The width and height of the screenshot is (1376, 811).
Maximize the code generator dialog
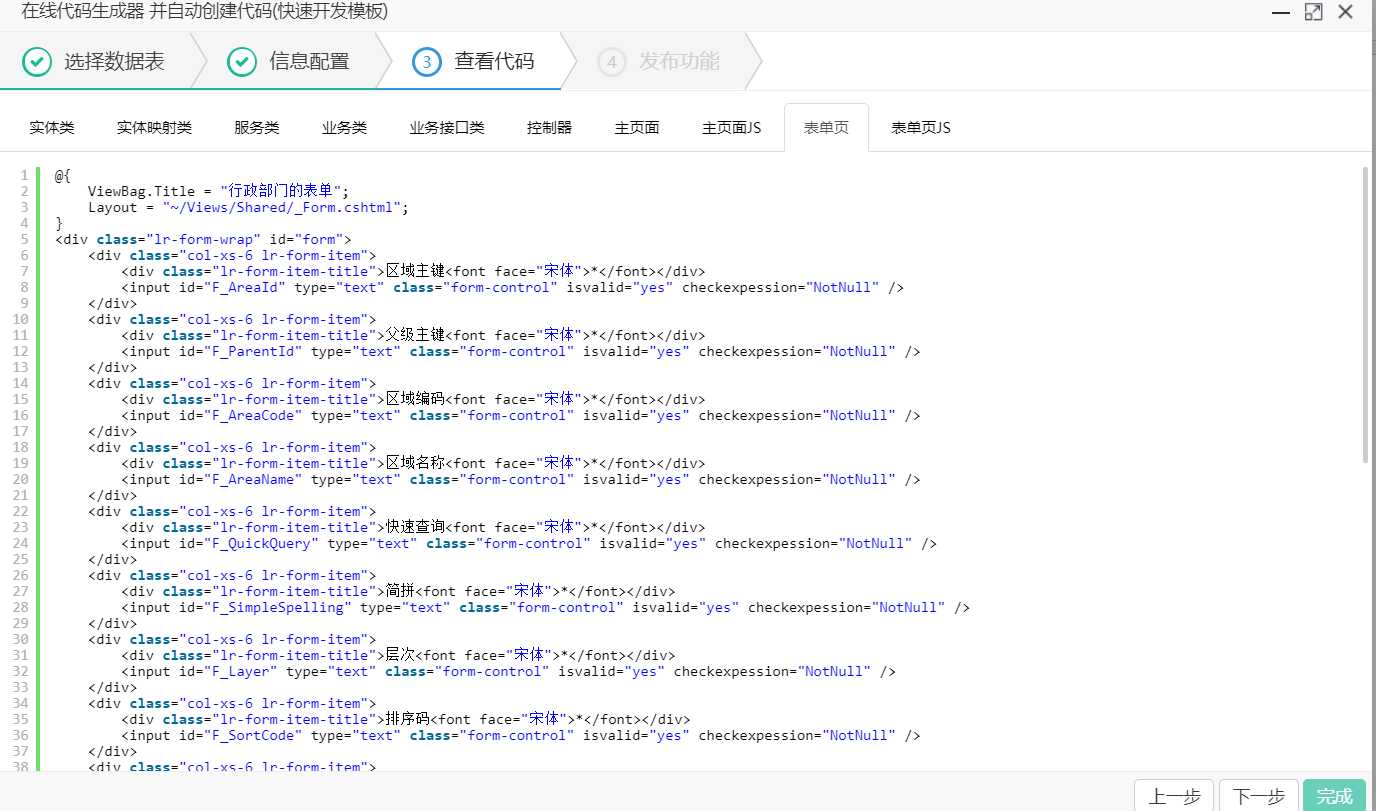coord(1313,12)
